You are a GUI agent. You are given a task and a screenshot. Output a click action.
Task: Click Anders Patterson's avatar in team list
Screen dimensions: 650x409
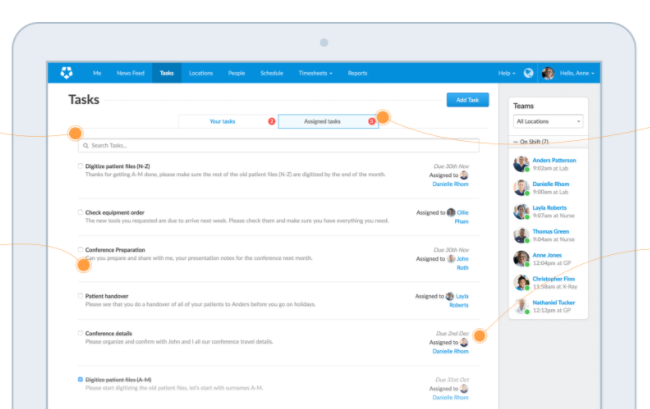pyautogui.click(x=521, y=164)
